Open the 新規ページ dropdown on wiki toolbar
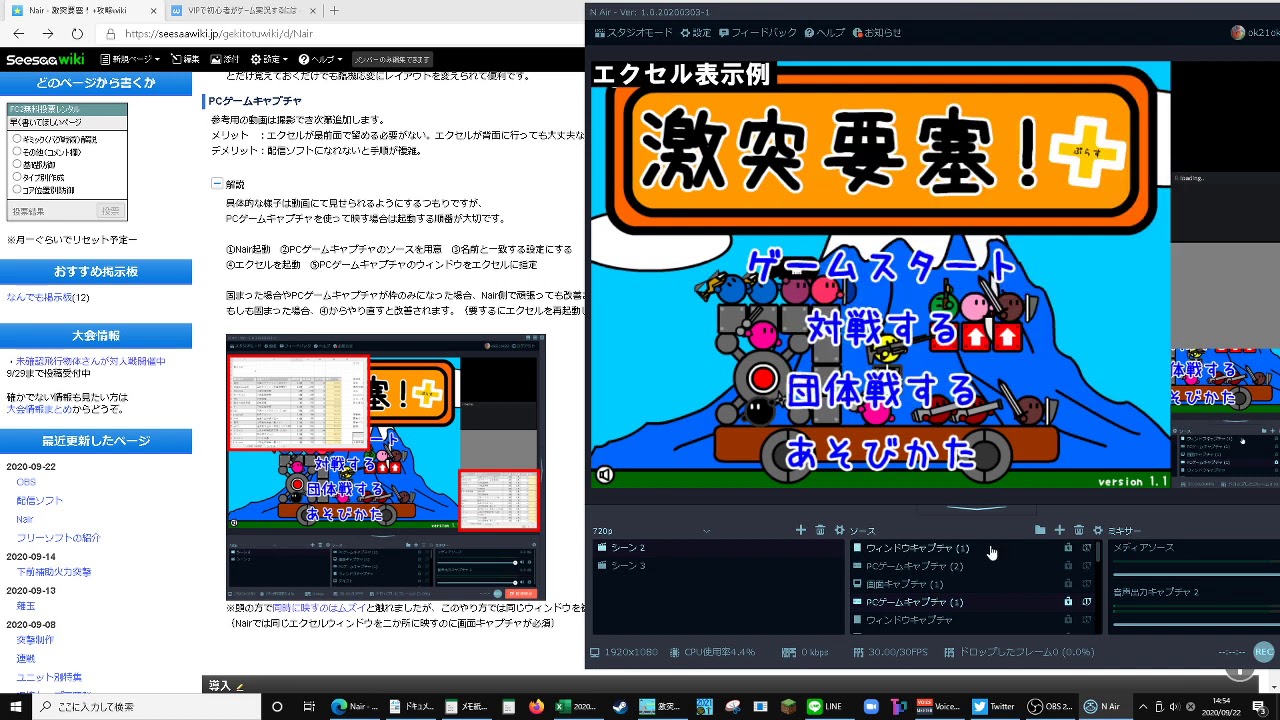Viewport: 1280px width, 720px height. (x=130, y=60)
